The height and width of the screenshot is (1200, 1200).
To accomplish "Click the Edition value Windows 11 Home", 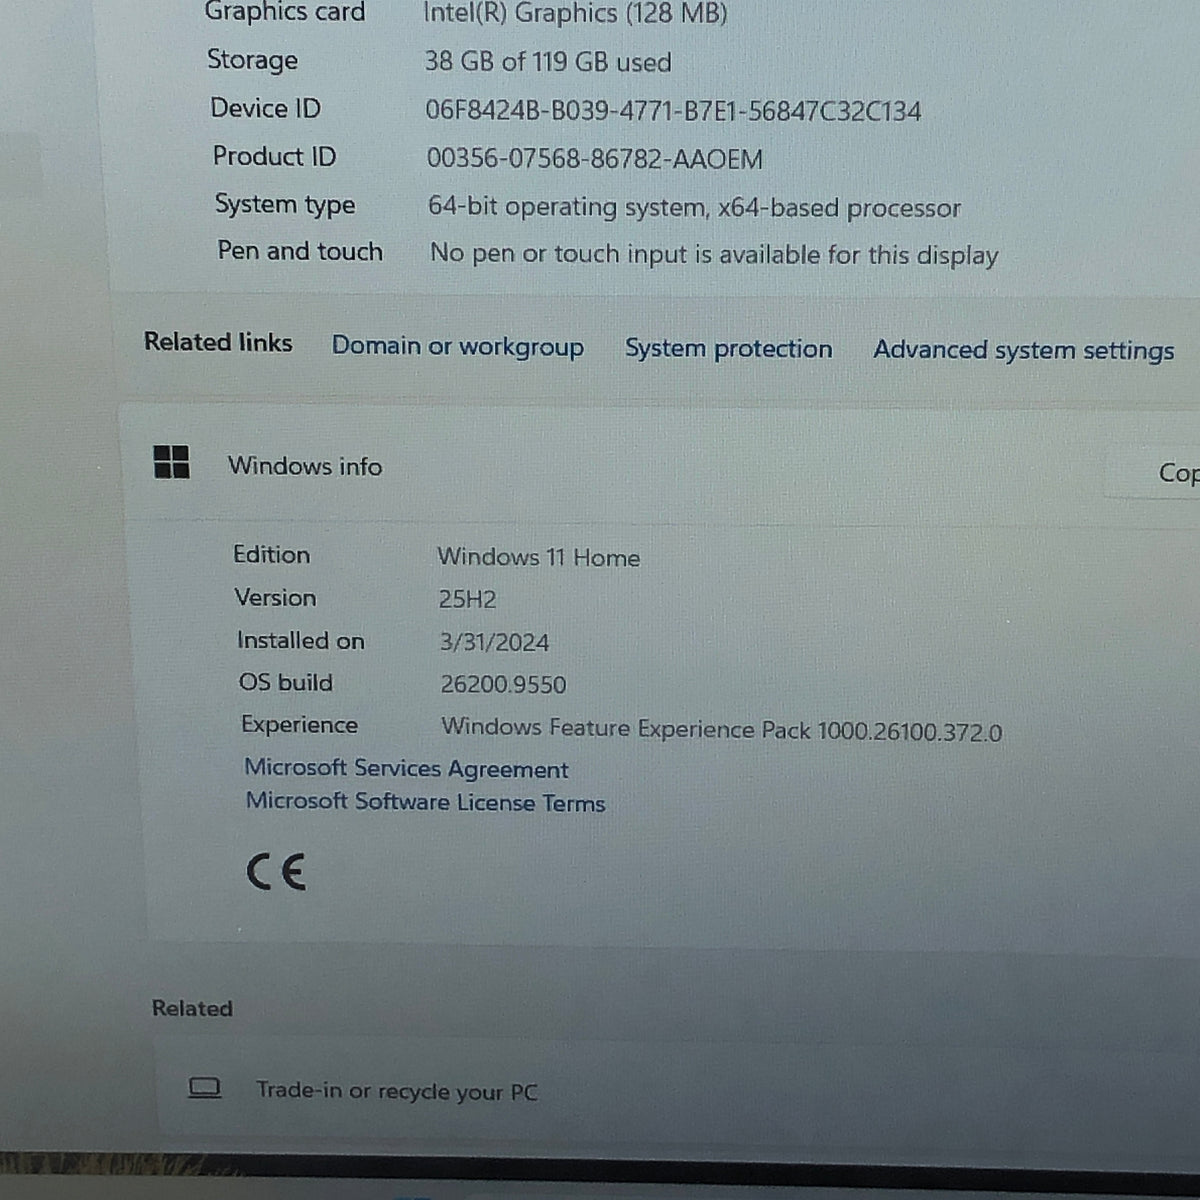I will pos(538,557).
